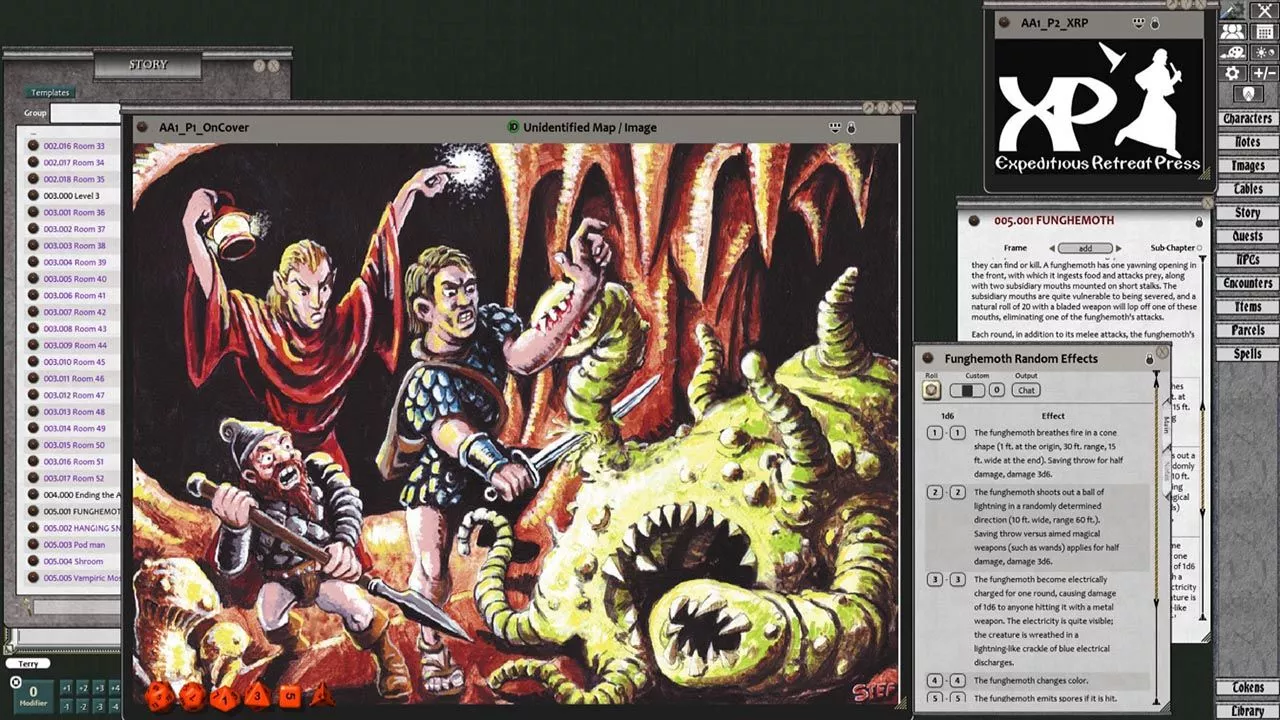Set table output with the Chat button
The height and width of the screenshot is (720, 1280).
[x=1026, y=390]
